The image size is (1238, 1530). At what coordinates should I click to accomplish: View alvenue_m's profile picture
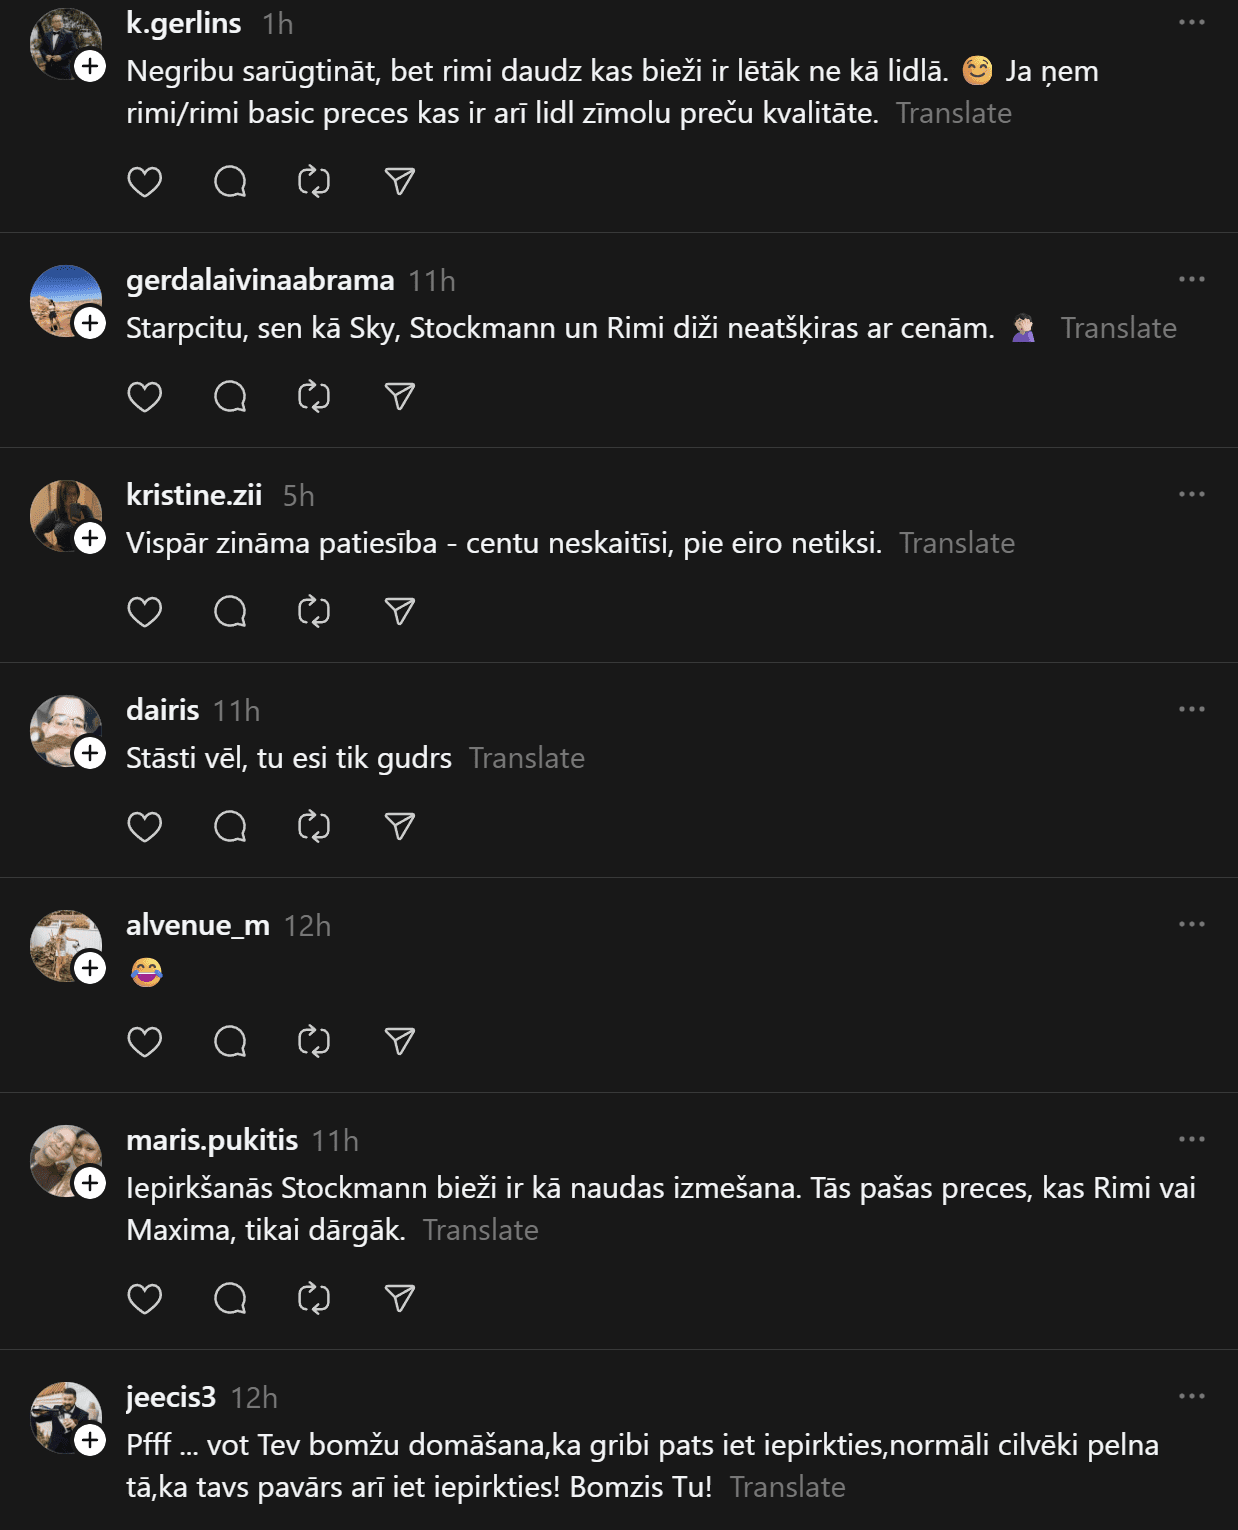[x=61, y=941]
